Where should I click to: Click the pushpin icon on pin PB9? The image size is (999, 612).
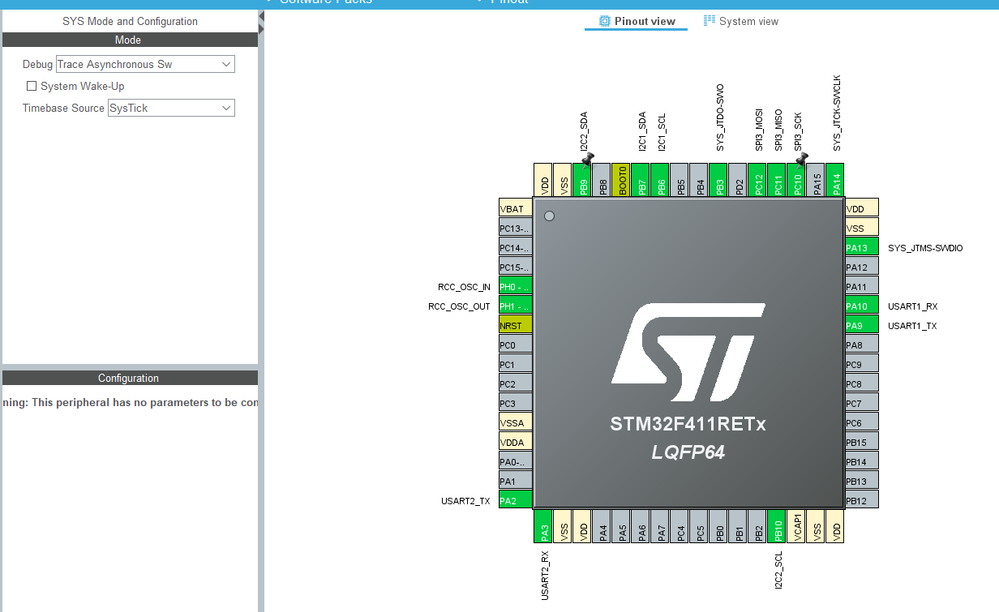[x=587, y=159]
